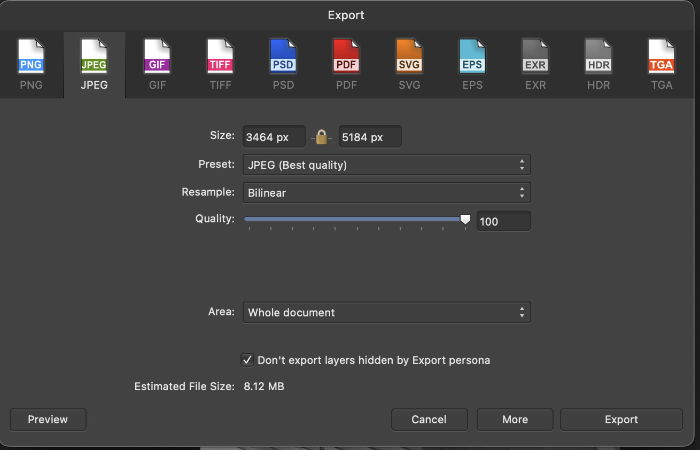The image size is (700, 450).
Task: Expand the Resample Bilinear dropdown
Action: coord(385,192)
